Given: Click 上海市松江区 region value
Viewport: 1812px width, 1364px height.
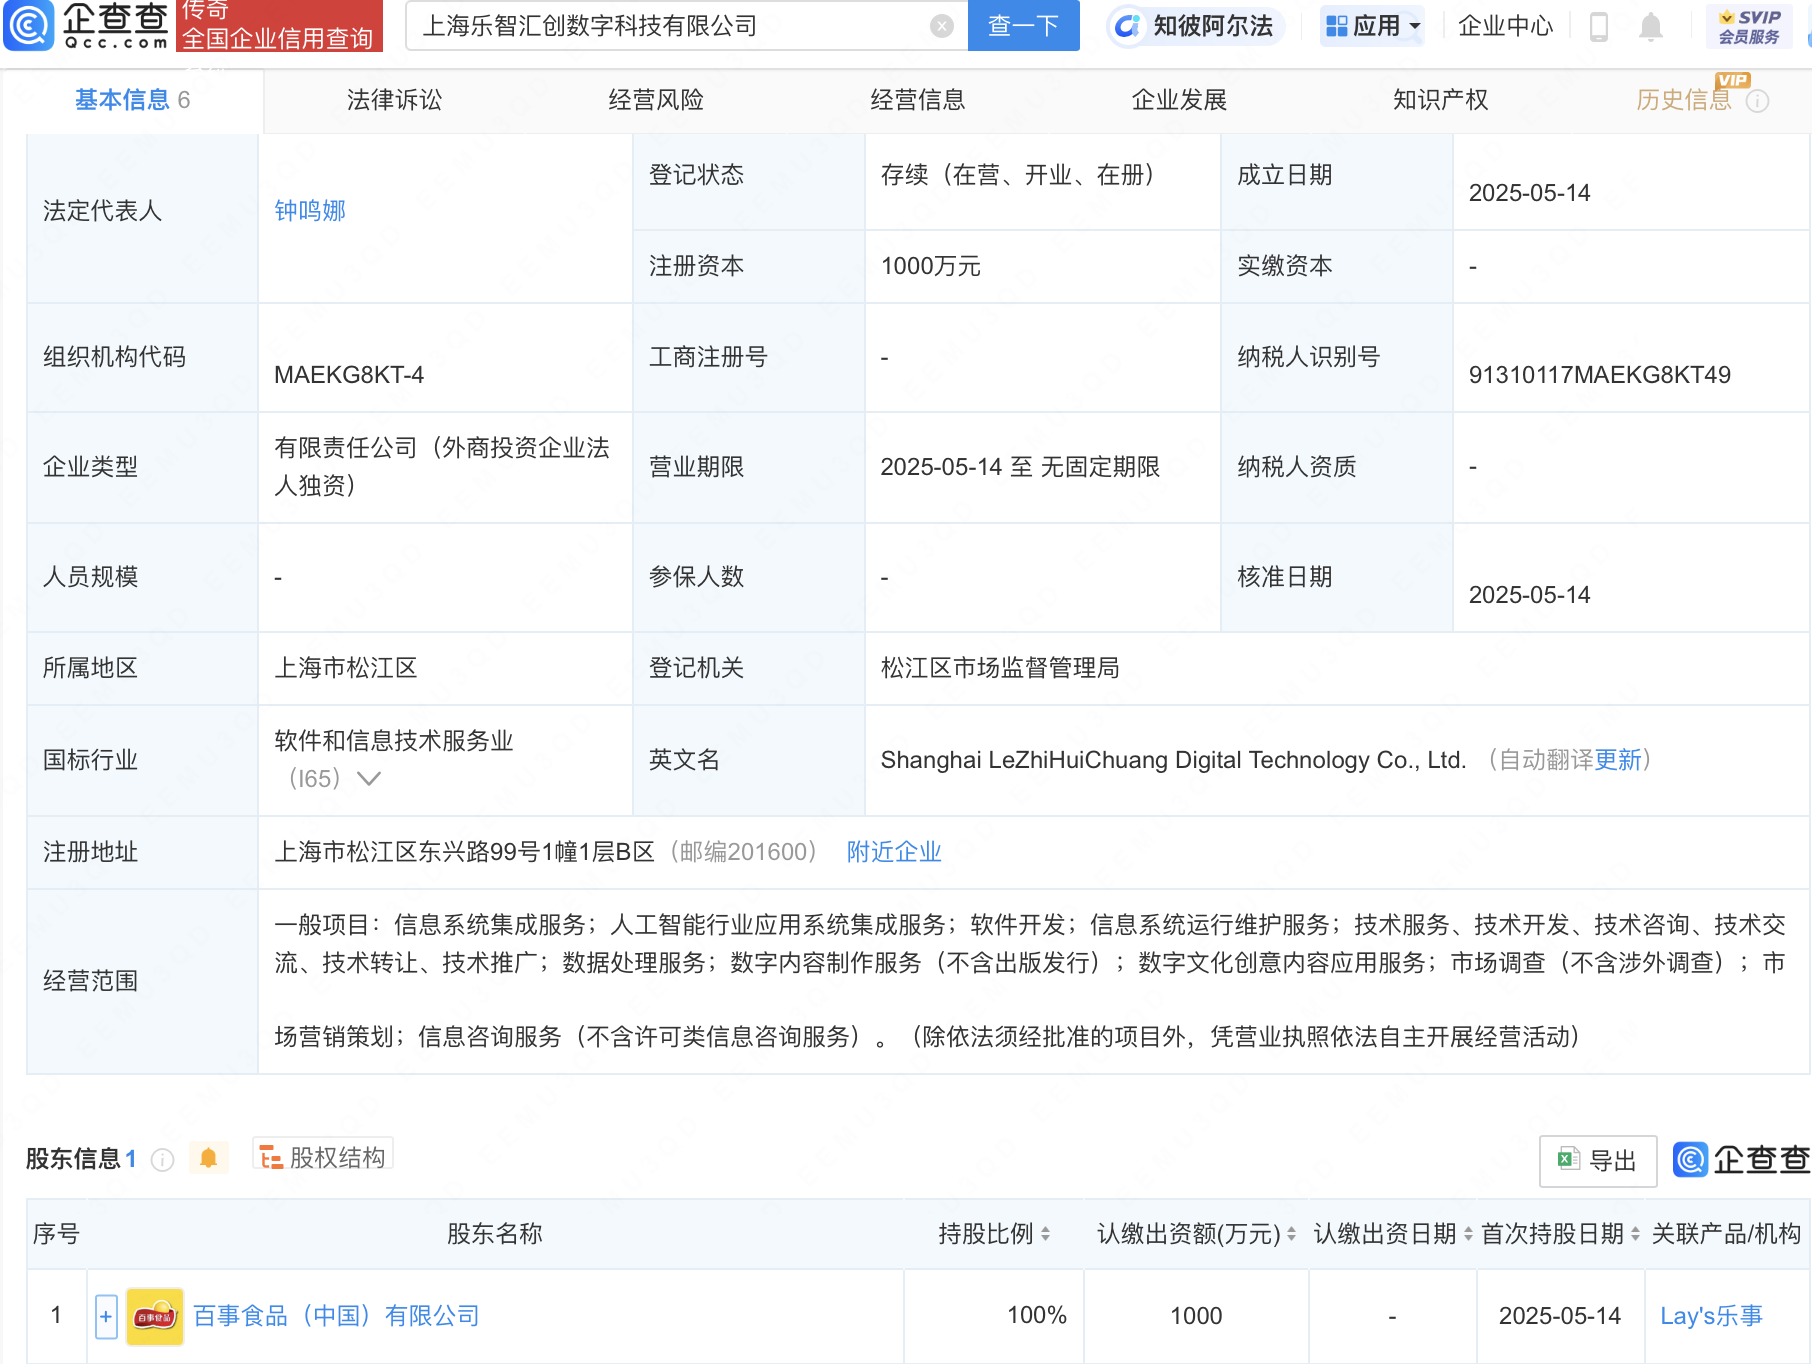Looking at the screenshot, I should click(x=346, y=668).
